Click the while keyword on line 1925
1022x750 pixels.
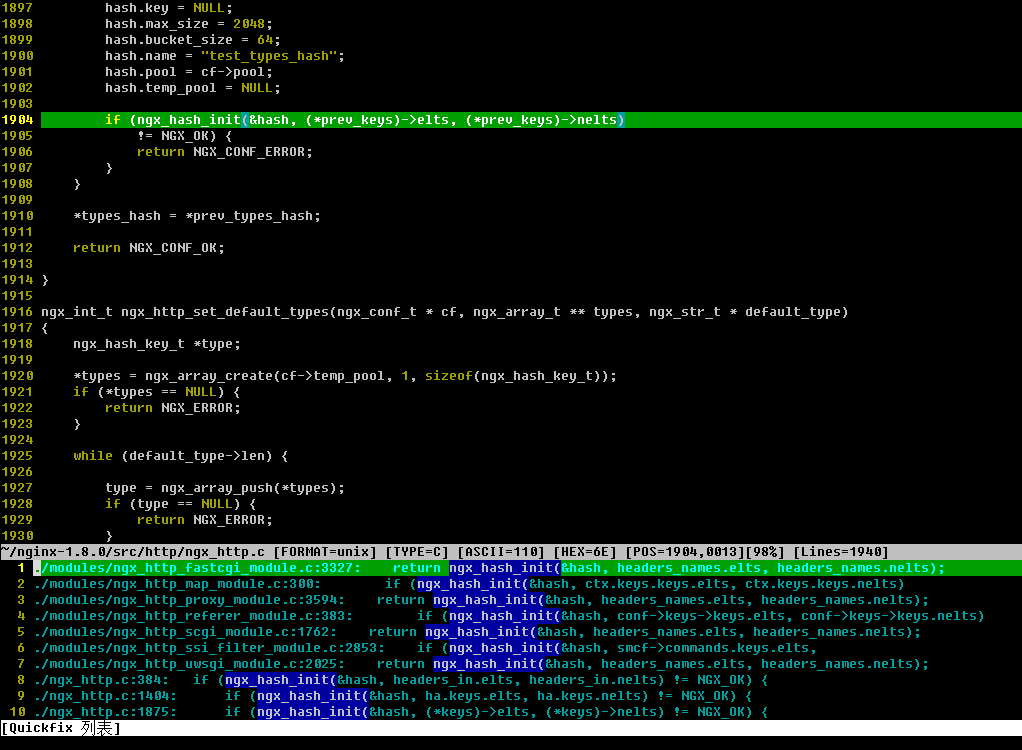tap(92, 456)
